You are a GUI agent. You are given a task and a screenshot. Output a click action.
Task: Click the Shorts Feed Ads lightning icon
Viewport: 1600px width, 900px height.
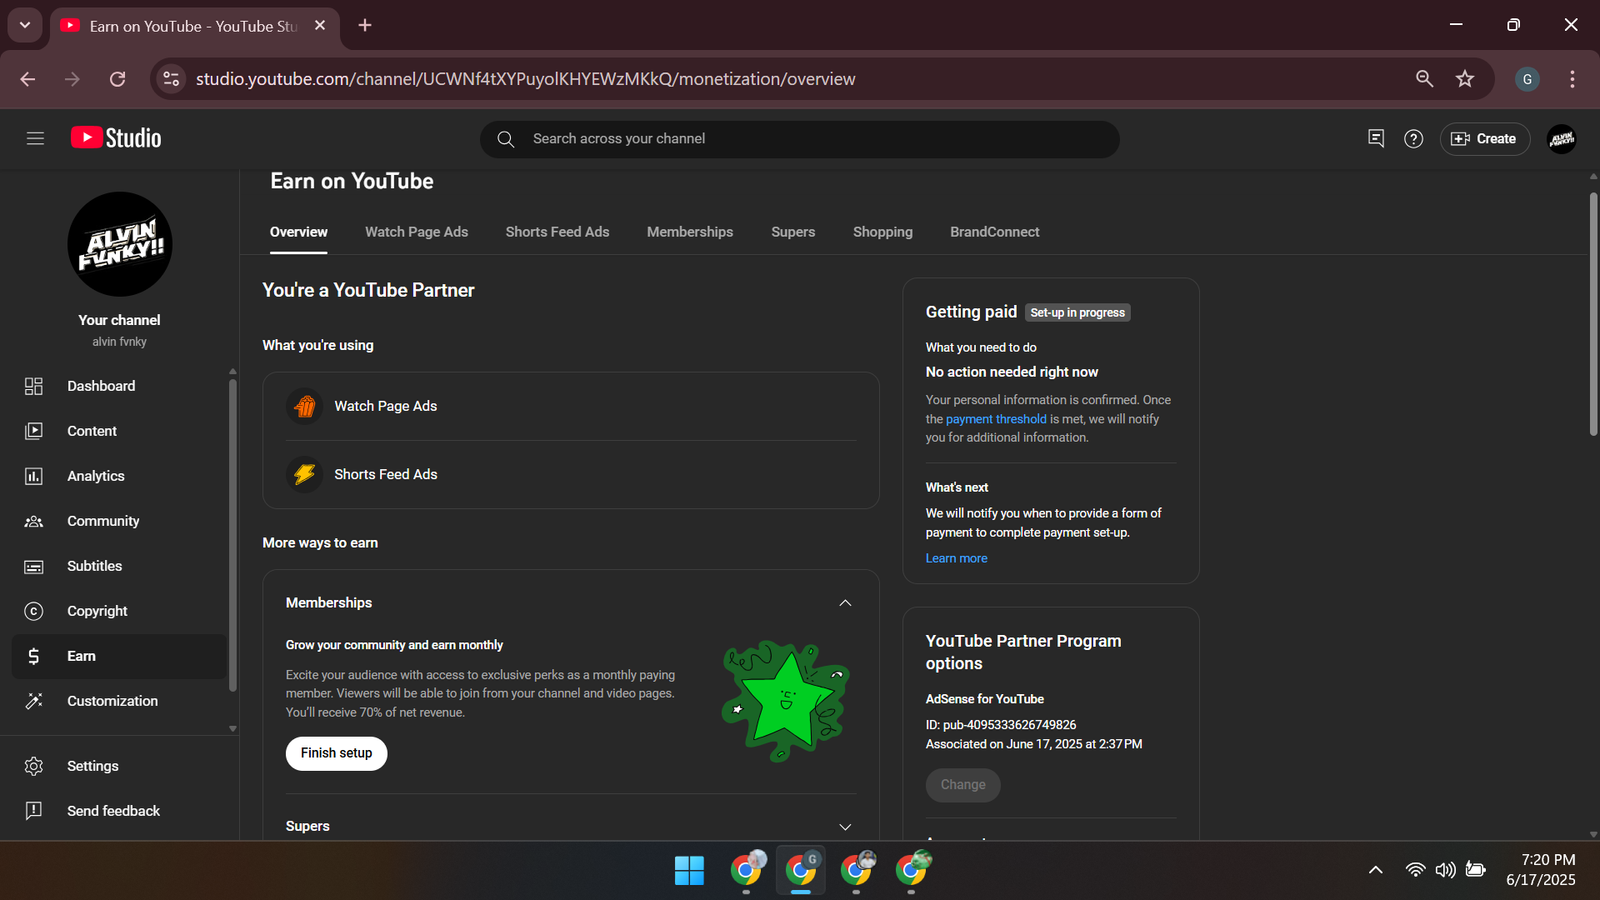(x=305, y=474)
